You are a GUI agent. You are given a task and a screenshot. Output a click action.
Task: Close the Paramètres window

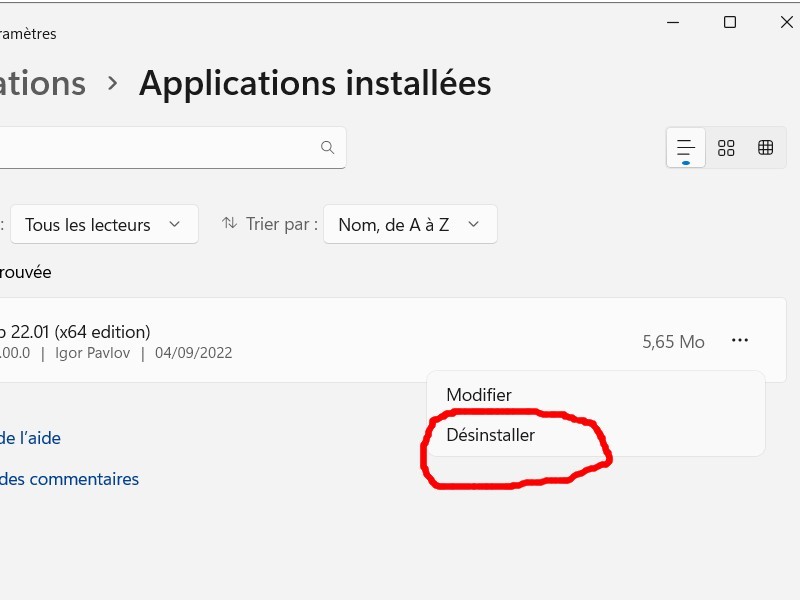[x=785, y=22]
